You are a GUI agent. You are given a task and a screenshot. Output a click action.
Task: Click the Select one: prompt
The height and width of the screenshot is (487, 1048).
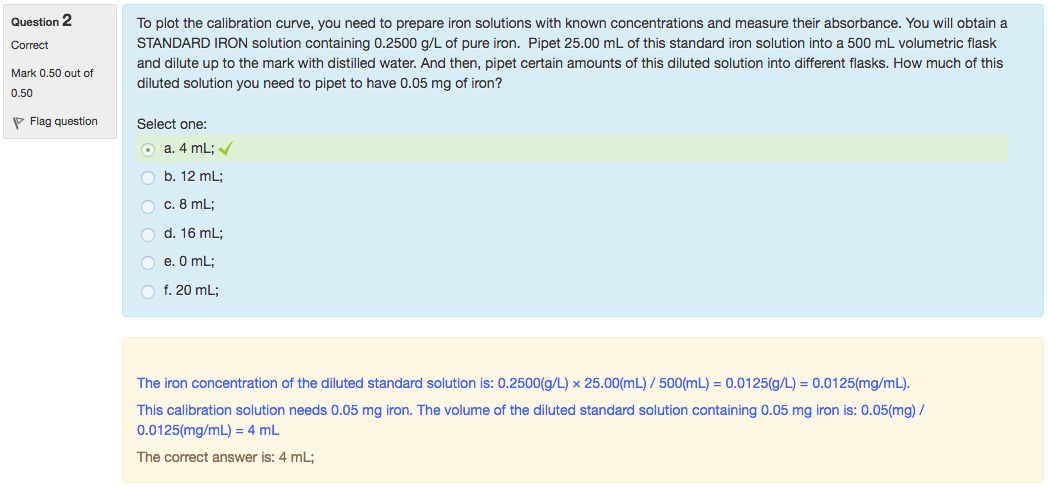tap(172, 124)
